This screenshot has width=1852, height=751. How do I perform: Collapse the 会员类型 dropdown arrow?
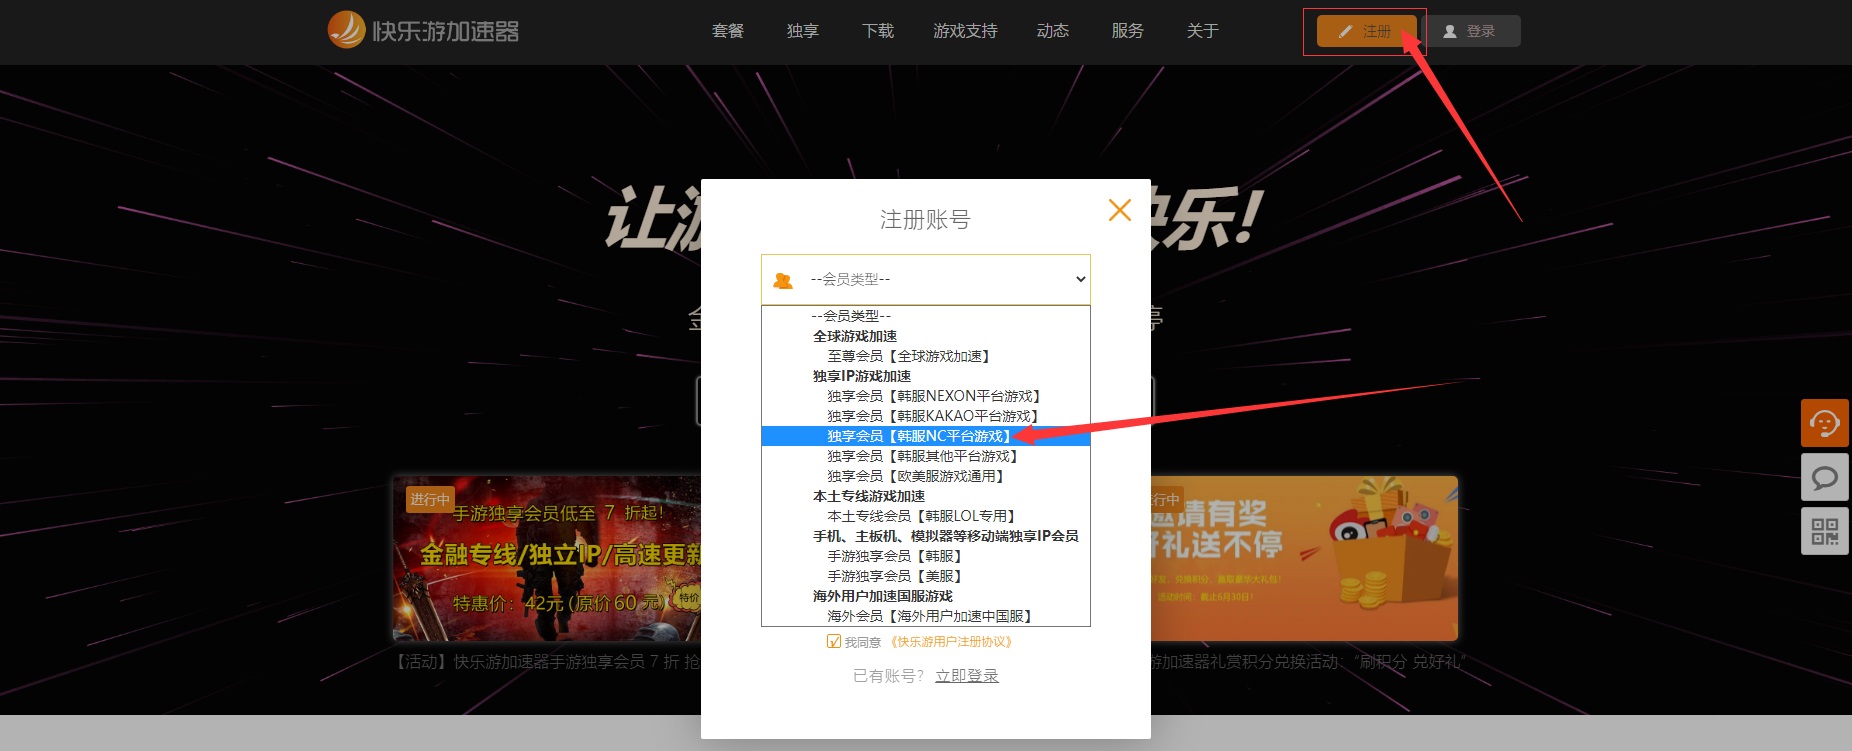pos(1080,279)
